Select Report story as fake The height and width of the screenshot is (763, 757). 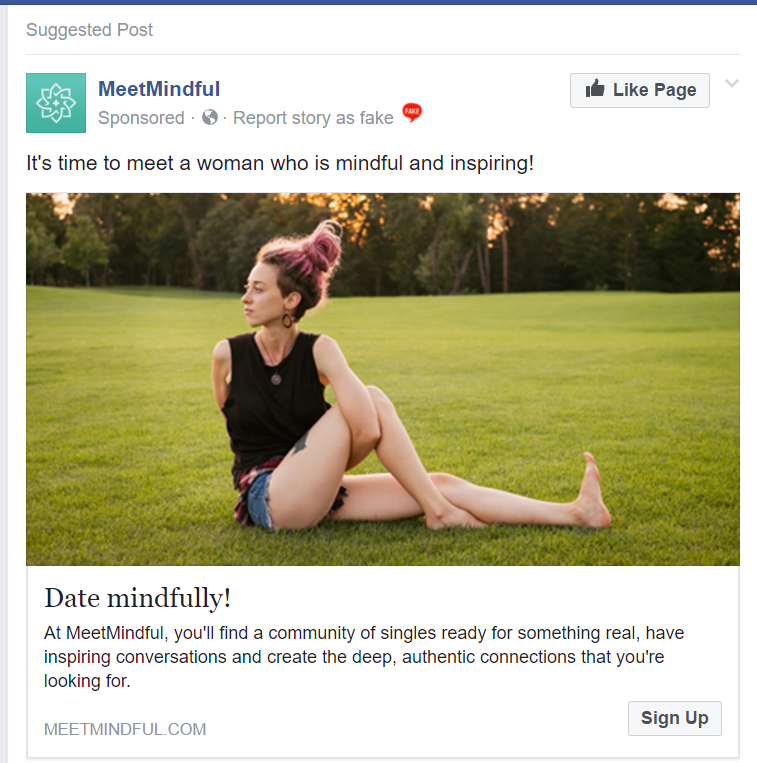tap(314, 118)
